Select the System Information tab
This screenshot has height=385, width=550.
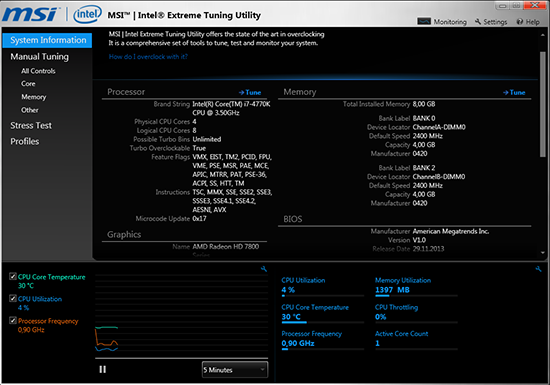47,40
